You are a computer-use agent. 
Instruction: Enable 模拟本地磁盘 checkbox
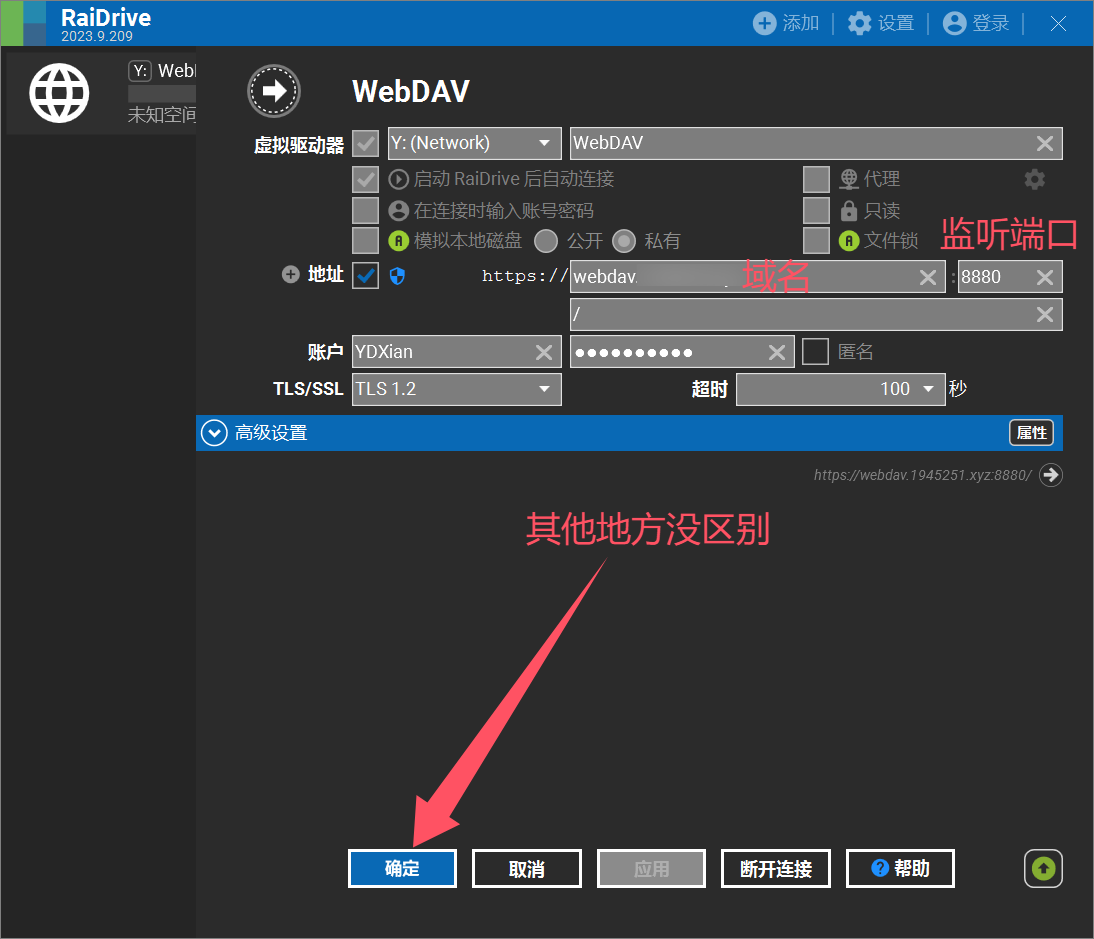coord(366,241)
